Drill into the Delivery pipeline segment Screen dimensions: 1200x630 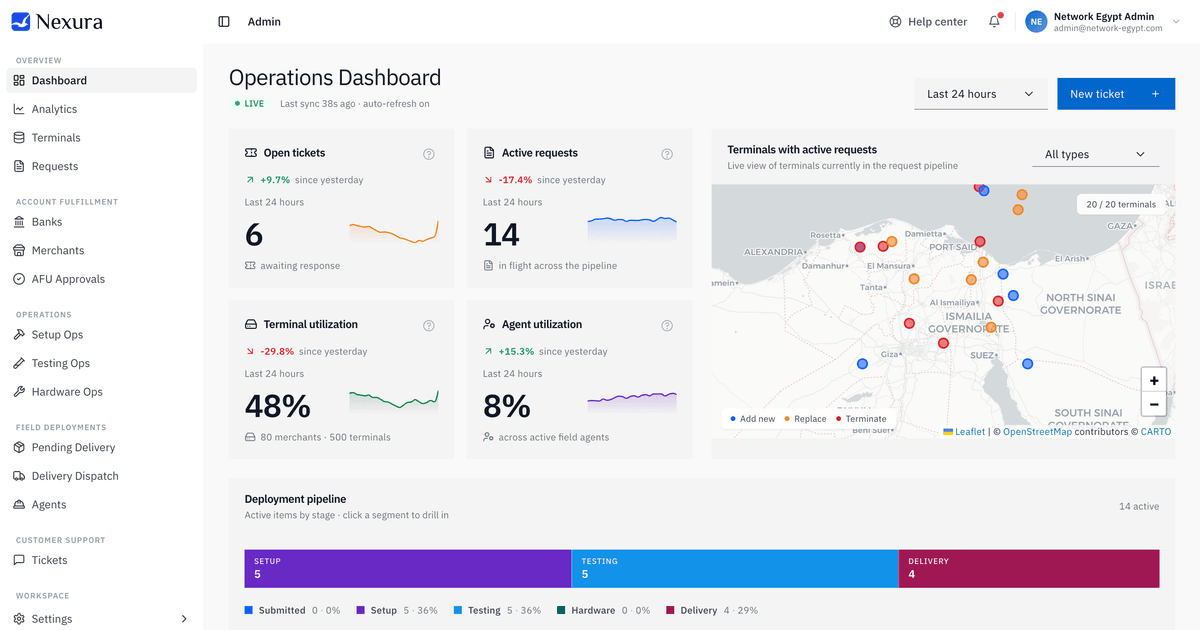1029,568
